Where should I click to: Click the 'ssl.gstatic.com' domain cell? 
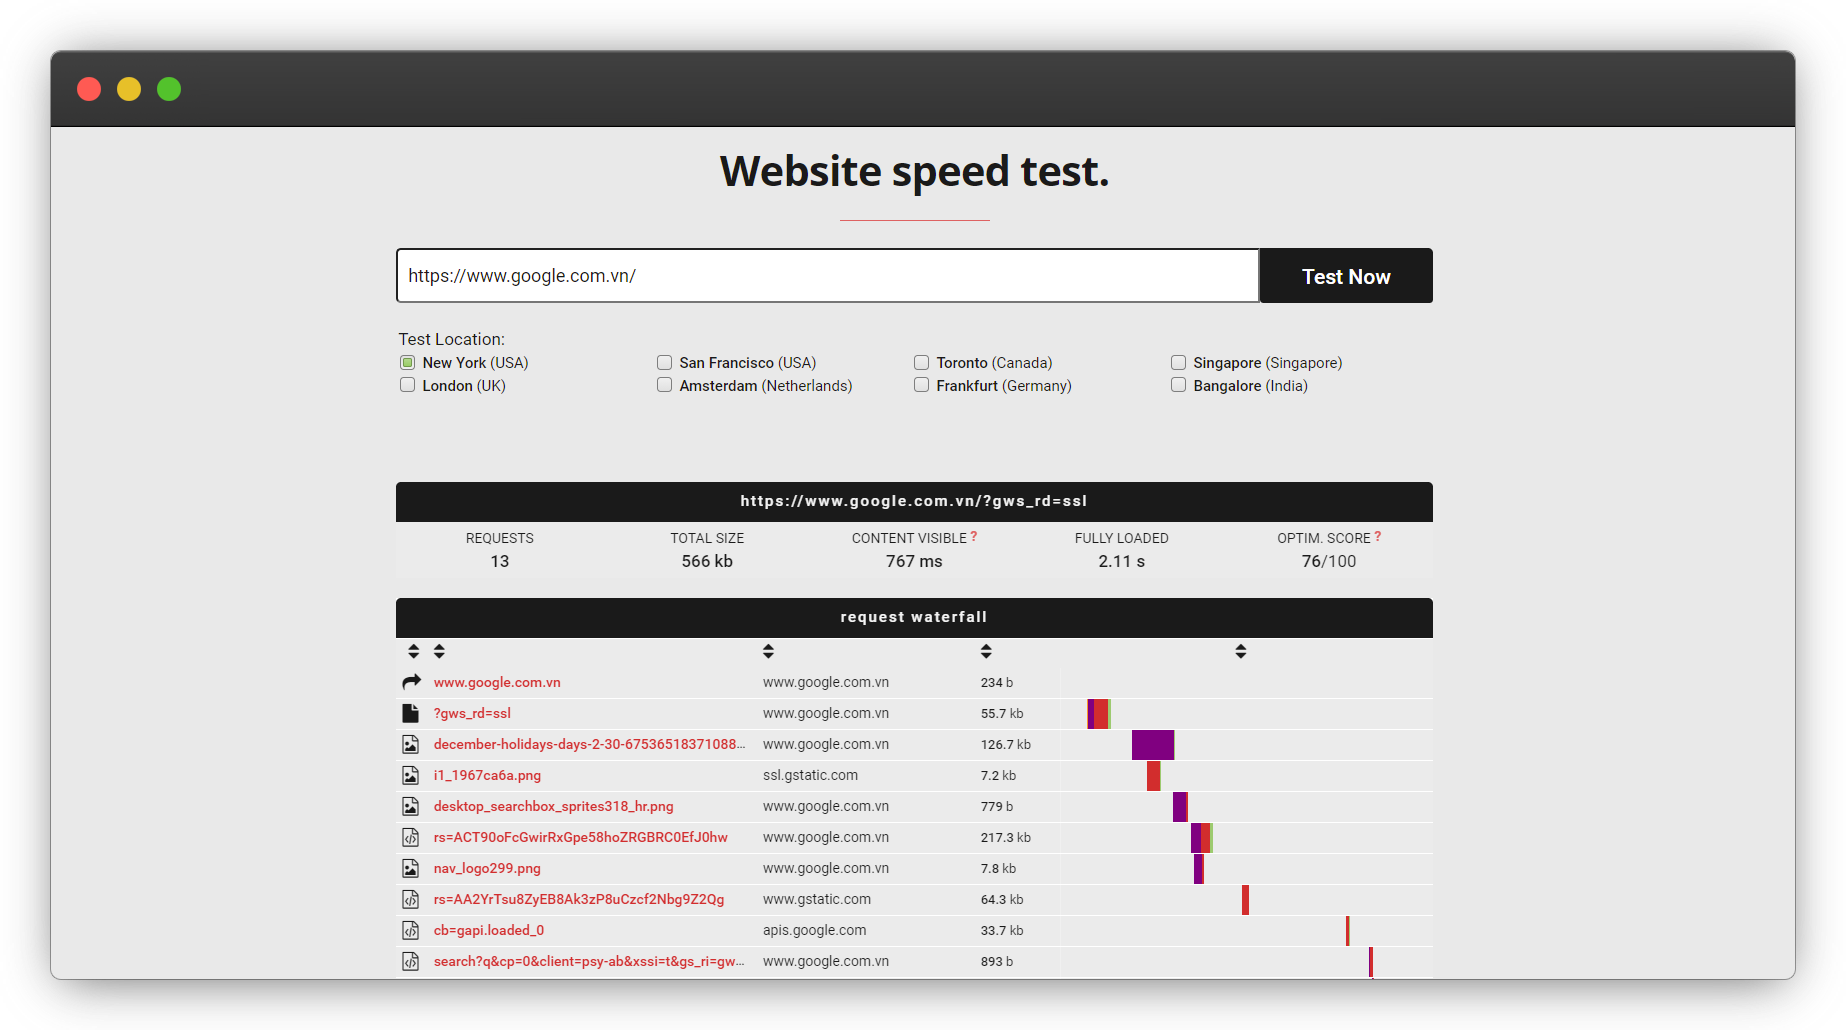(x=810, y=775)
